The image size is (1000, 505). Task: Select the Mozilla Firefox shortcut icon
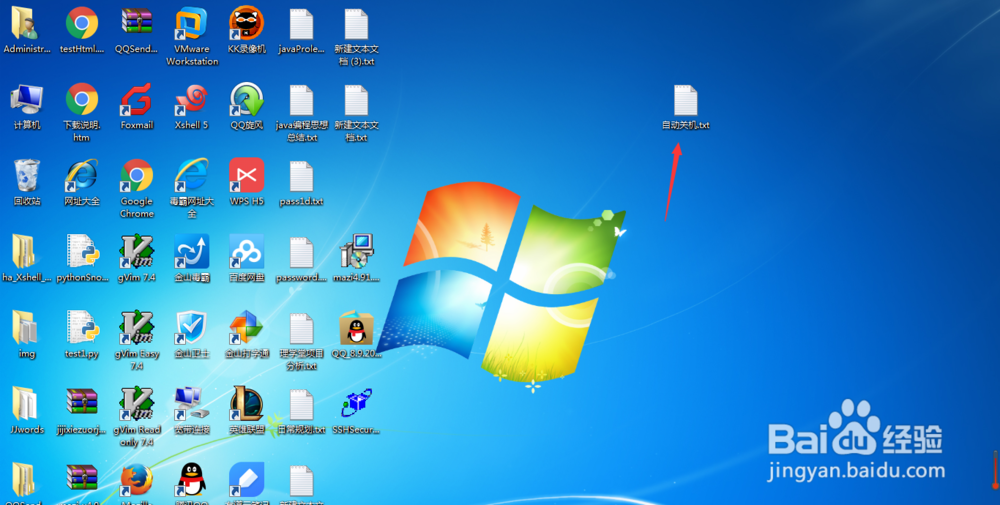136,483
